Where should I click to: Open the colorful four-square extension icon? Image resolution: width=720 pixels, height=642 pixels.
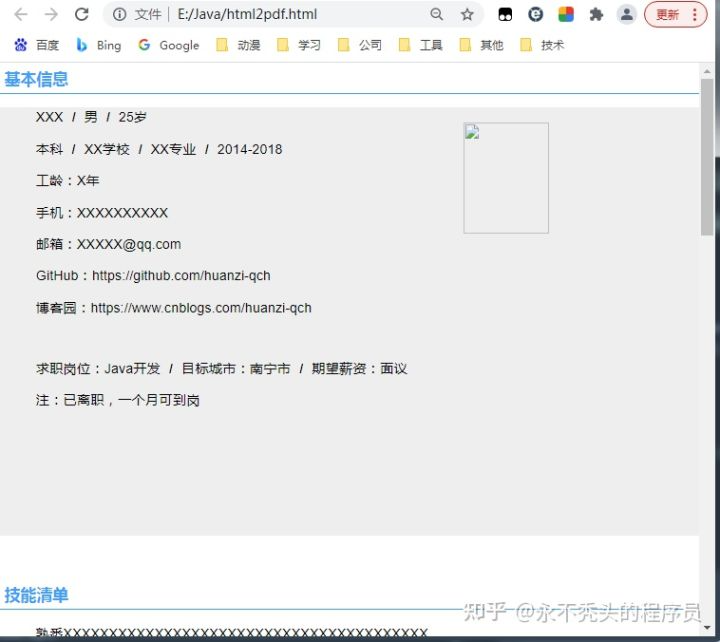(566, 15)
